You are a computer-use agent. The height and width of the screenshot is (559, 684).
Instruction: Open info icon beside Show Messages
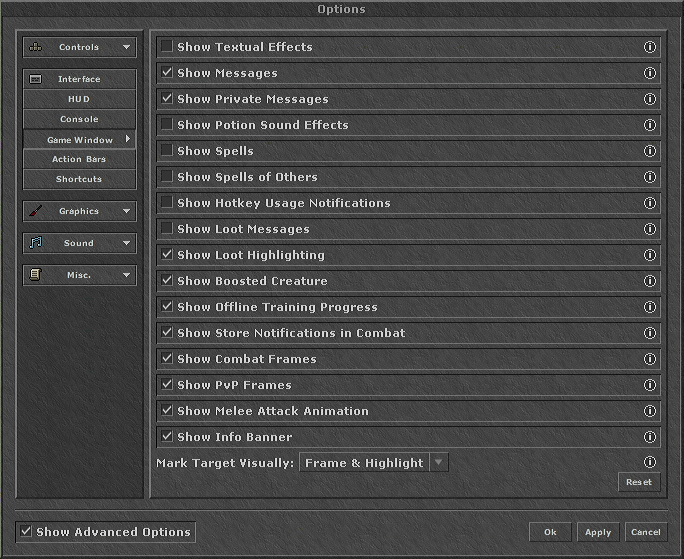pos(650,73)
